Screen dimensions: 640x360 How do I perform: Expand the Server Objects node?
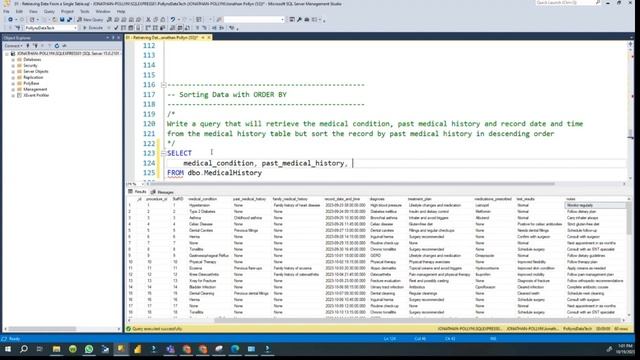click(13, 71)
